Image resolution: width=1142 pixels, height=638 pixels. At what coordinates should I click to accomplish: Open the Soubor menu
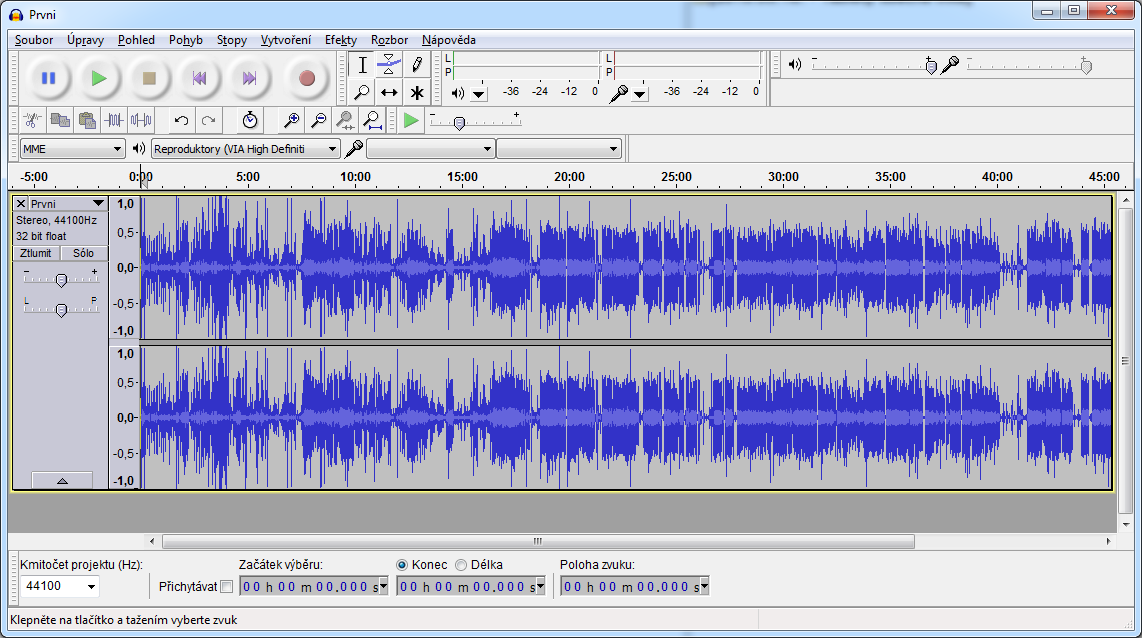(34, 40)
